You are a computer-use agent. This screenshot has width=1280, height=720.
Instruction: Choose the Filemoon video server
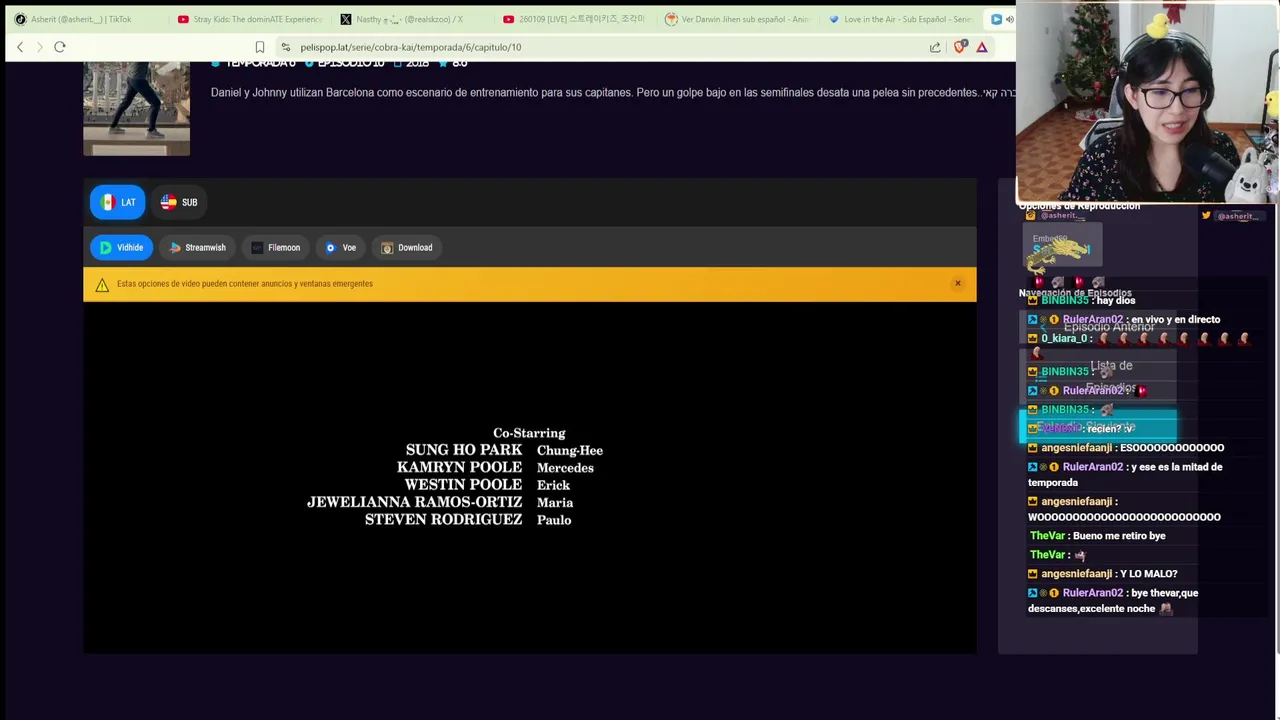tap(275, 248)
